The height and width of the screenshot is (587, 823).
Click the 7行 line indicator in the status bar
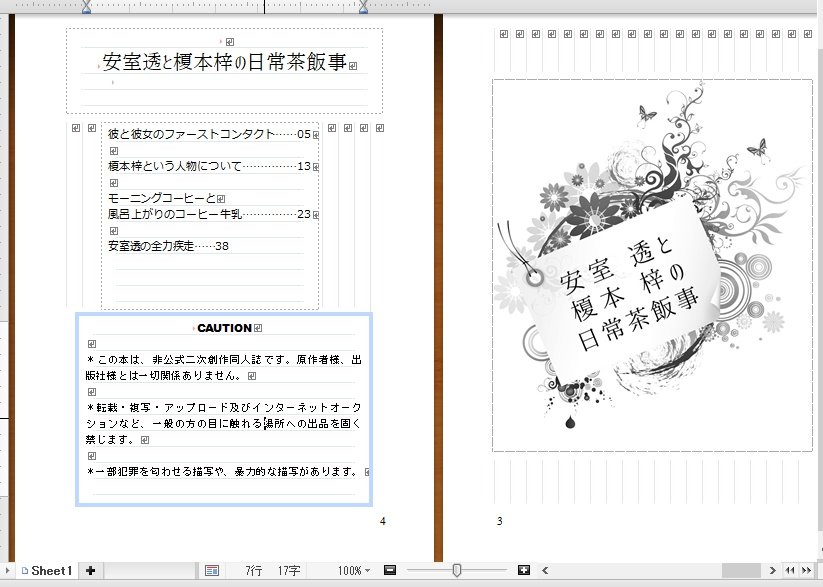[x=254, y=570]
